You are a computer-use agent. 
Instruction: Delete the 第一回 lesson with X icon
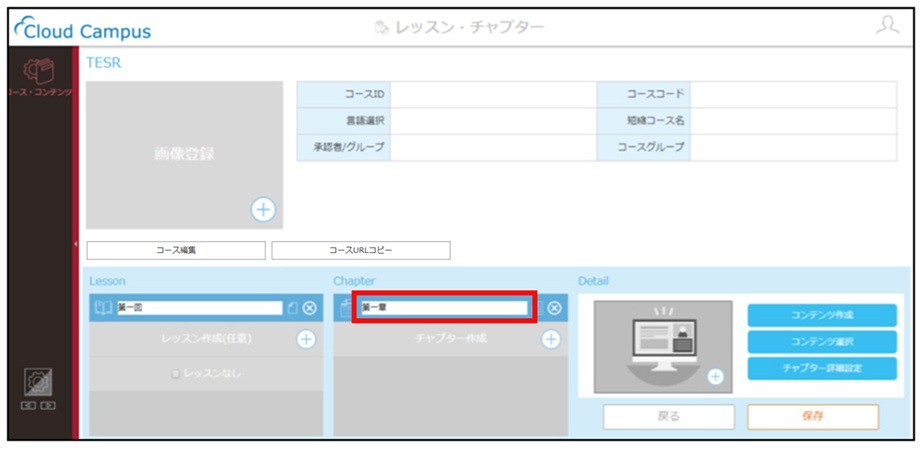tap(310, 308)
